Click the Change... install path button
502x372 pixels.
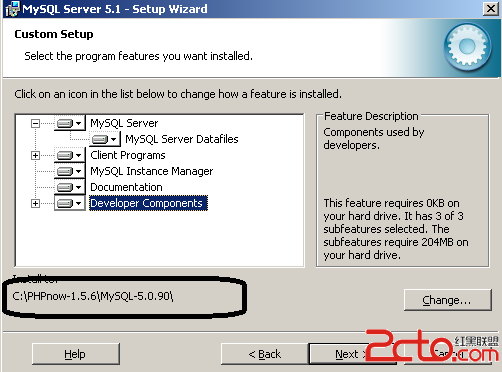(x=448, y=300)
